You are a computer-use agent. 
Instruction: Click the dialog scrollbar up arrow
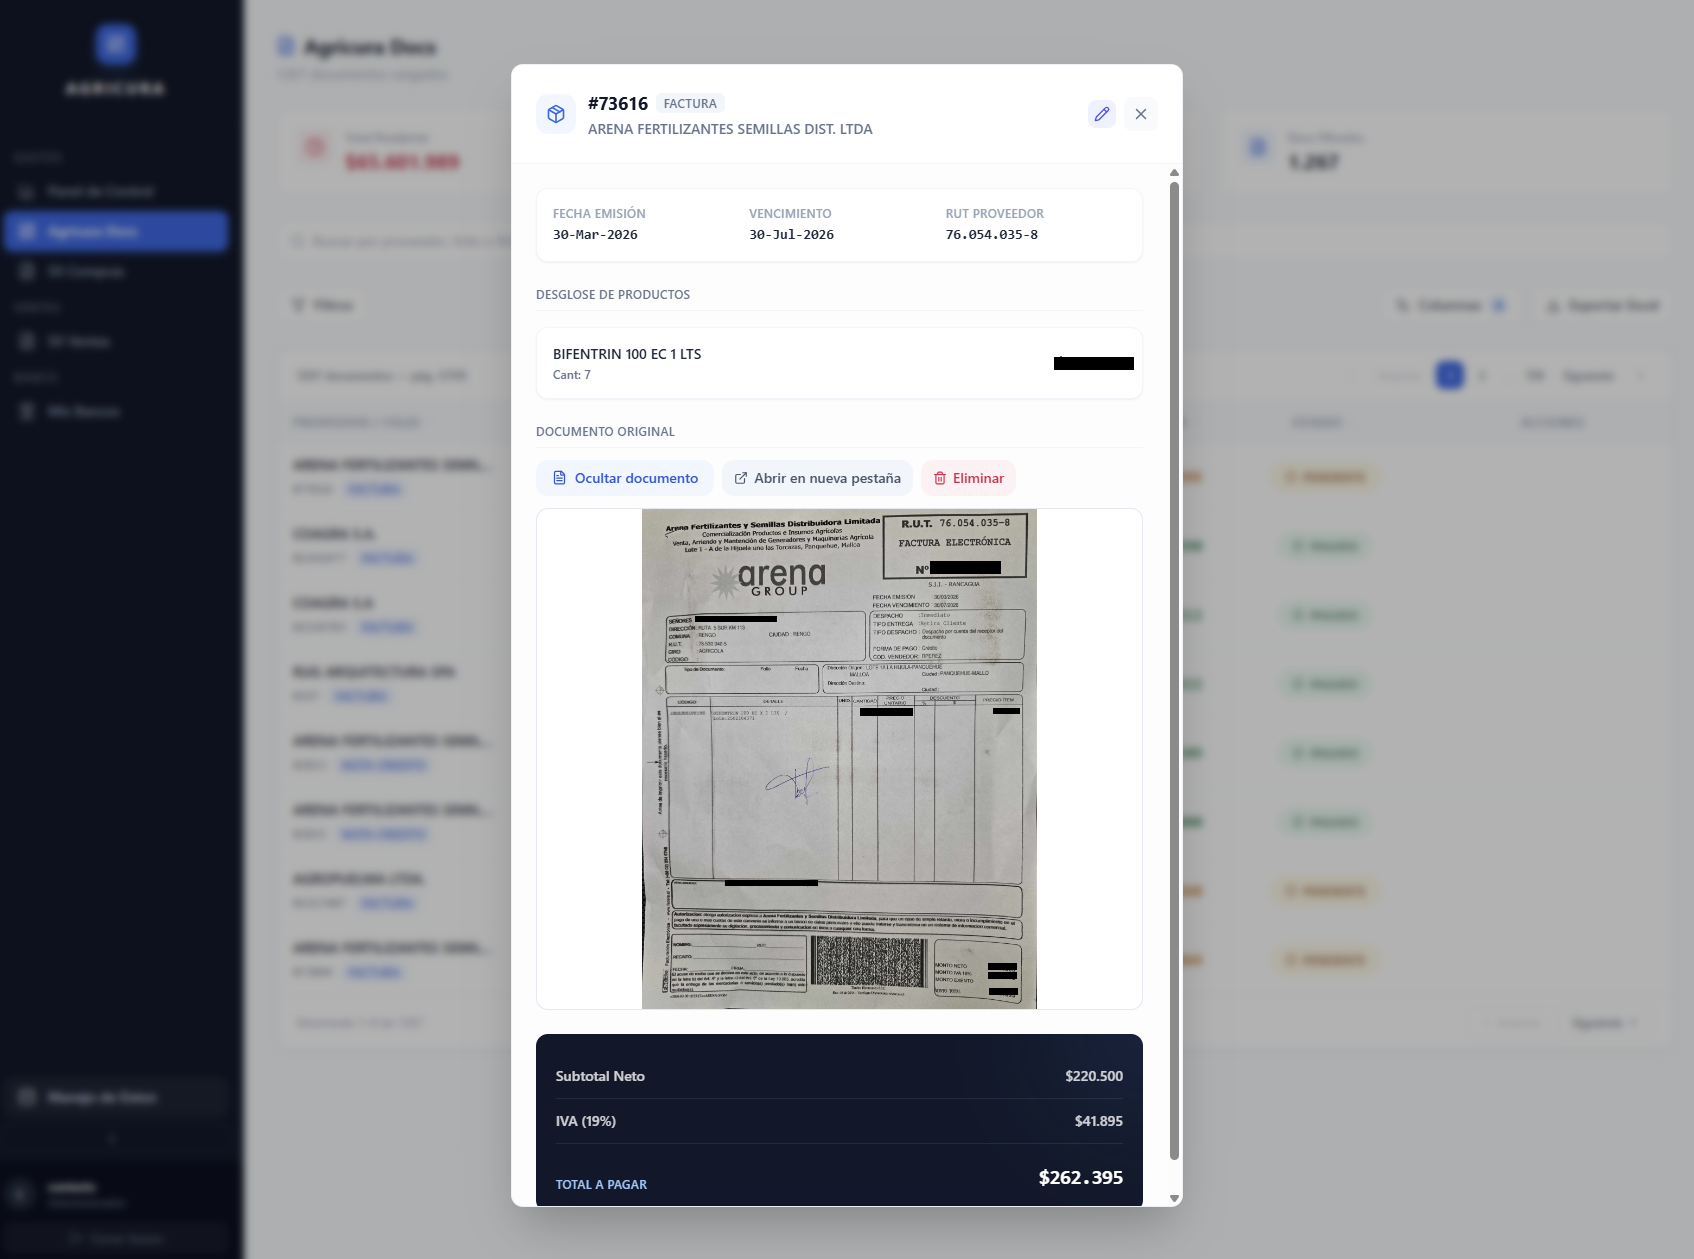point(1174,173)
